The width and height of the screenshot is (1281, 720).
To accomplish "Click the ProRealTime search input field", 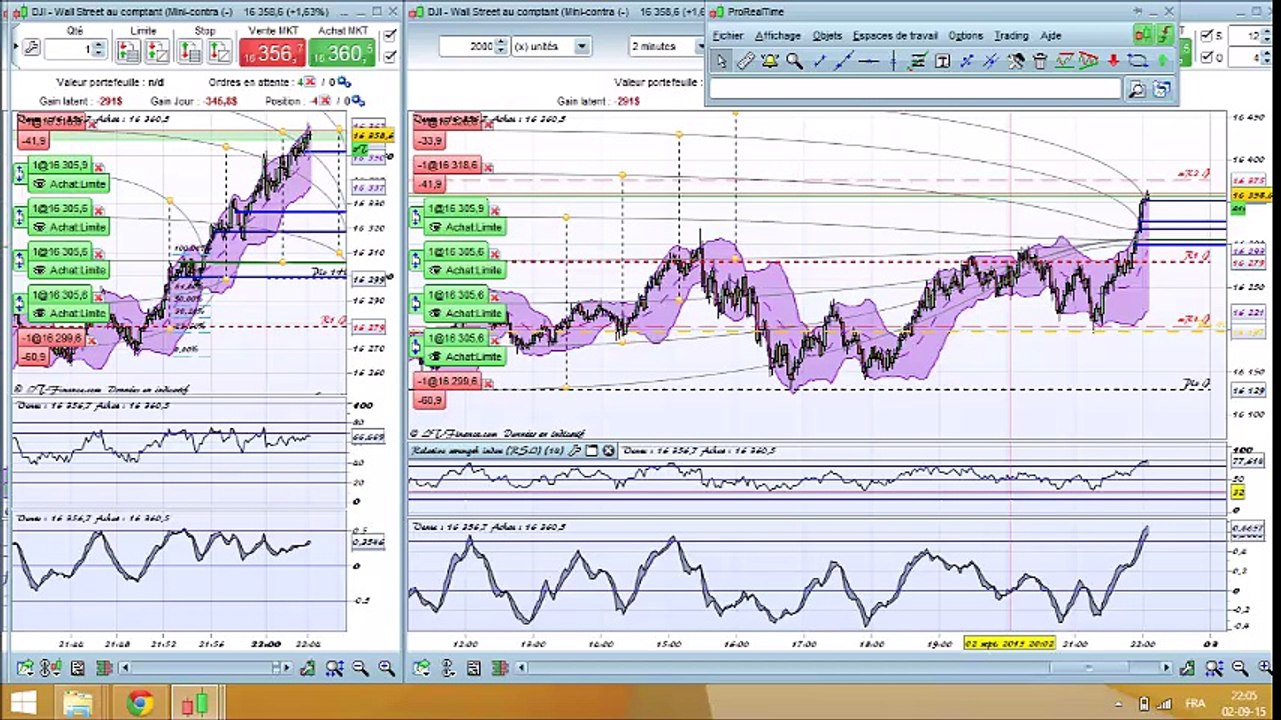I will tap(914, 89).
